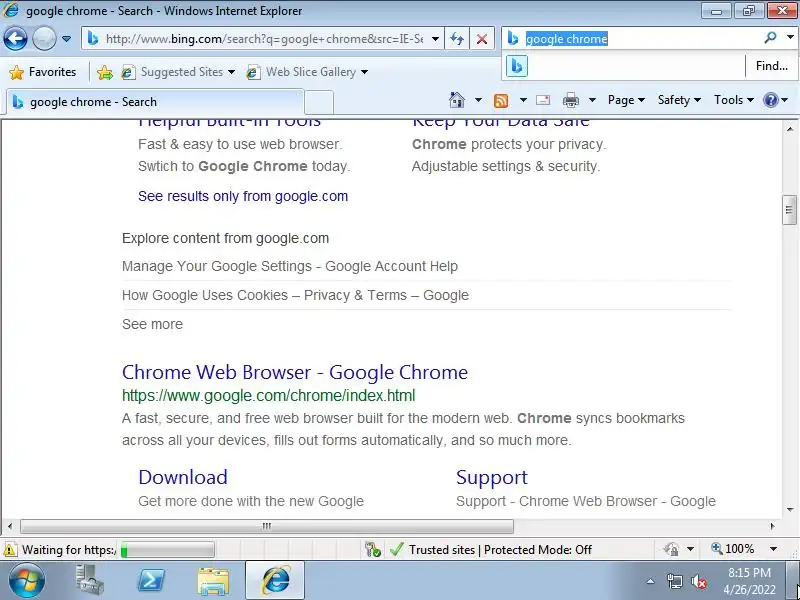Open the Safety menu
This screenshot has height=600, width=800.
[x=679, y=100]
